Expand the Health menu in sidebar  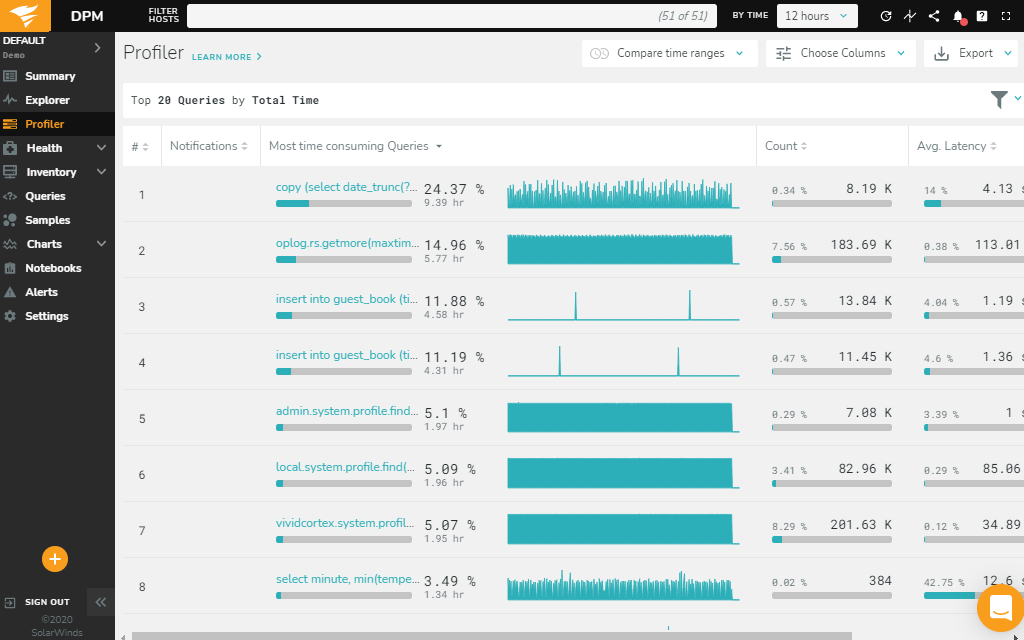click(x=56, y=148)
